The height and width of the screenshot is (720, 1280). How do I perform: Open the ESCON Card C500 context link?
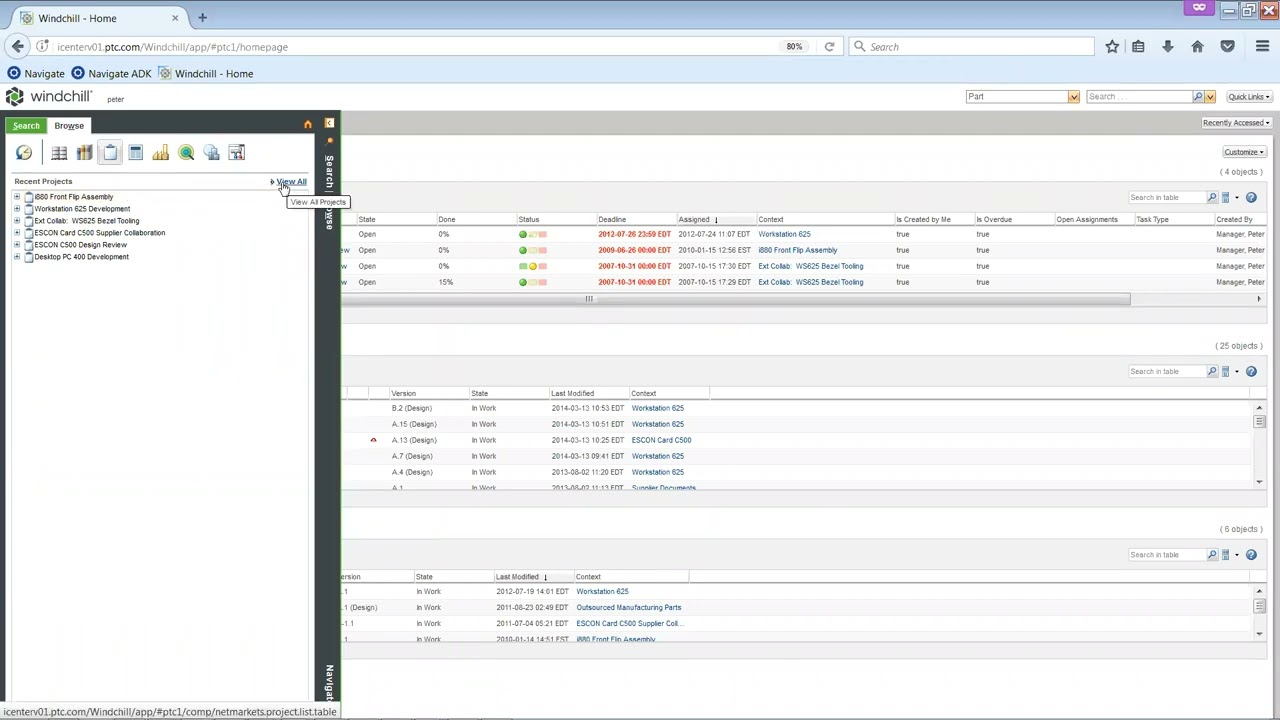pyautogui.click(x=661, y=440)
